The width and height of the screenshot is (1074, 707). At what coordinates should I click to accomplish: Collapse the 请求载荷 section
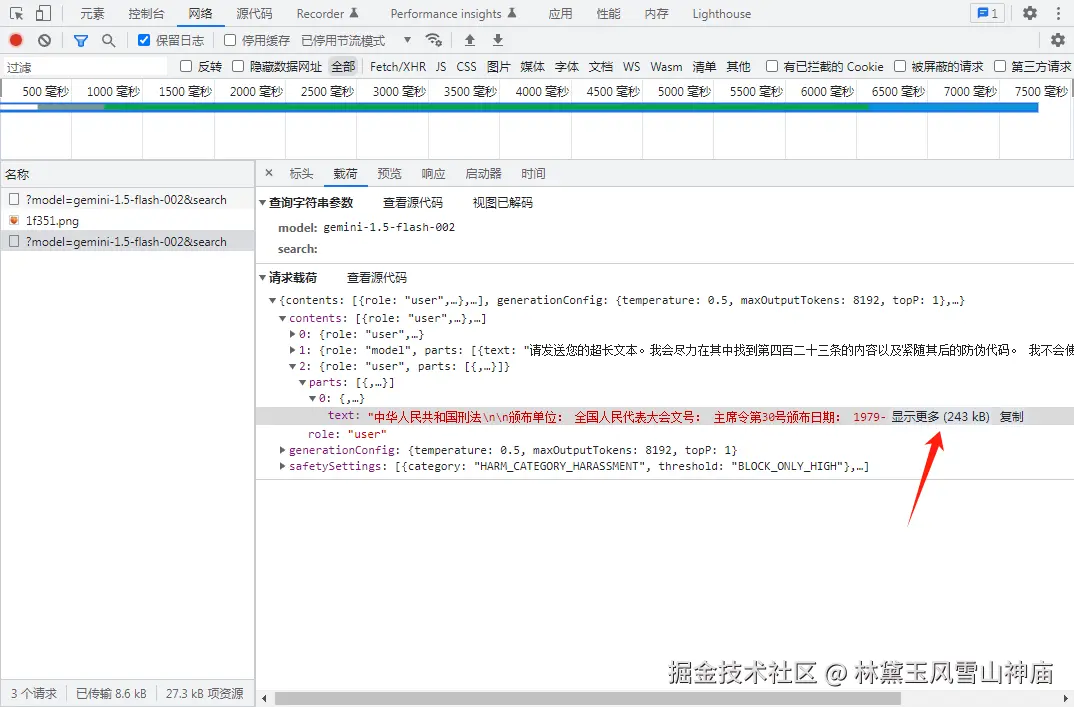(262, 277)
